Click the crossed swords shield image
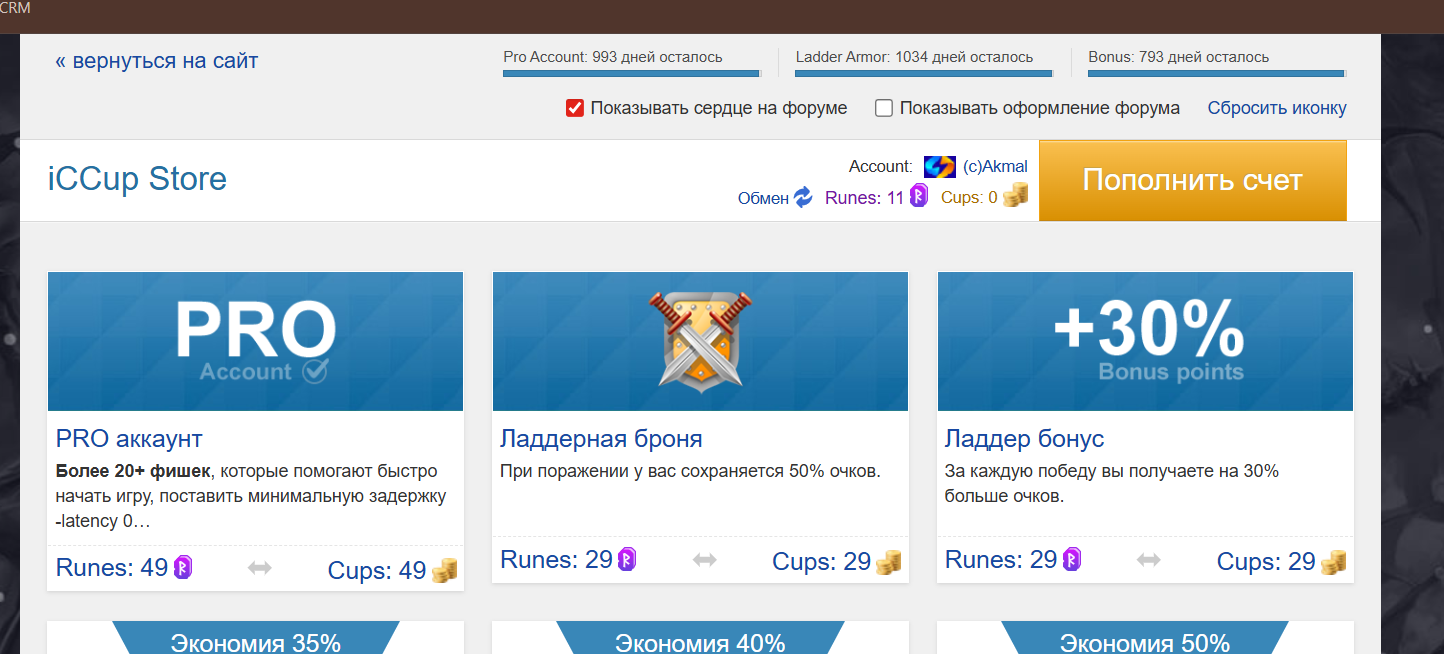Viewport: 1444px width, 654px height. [700, 340]
